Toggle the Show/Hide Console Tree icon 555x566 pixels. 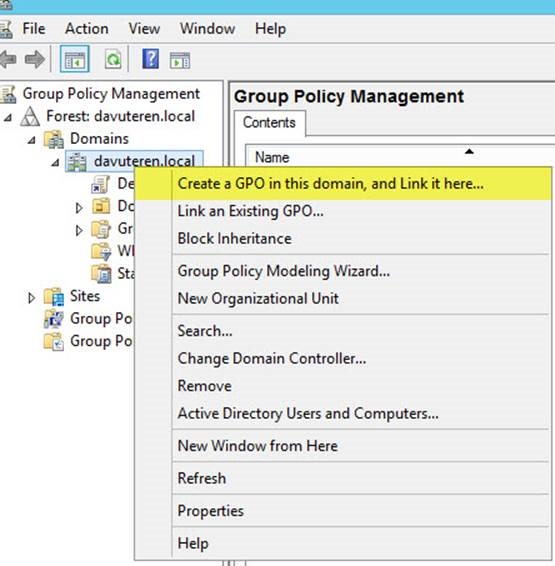(75, 59)
